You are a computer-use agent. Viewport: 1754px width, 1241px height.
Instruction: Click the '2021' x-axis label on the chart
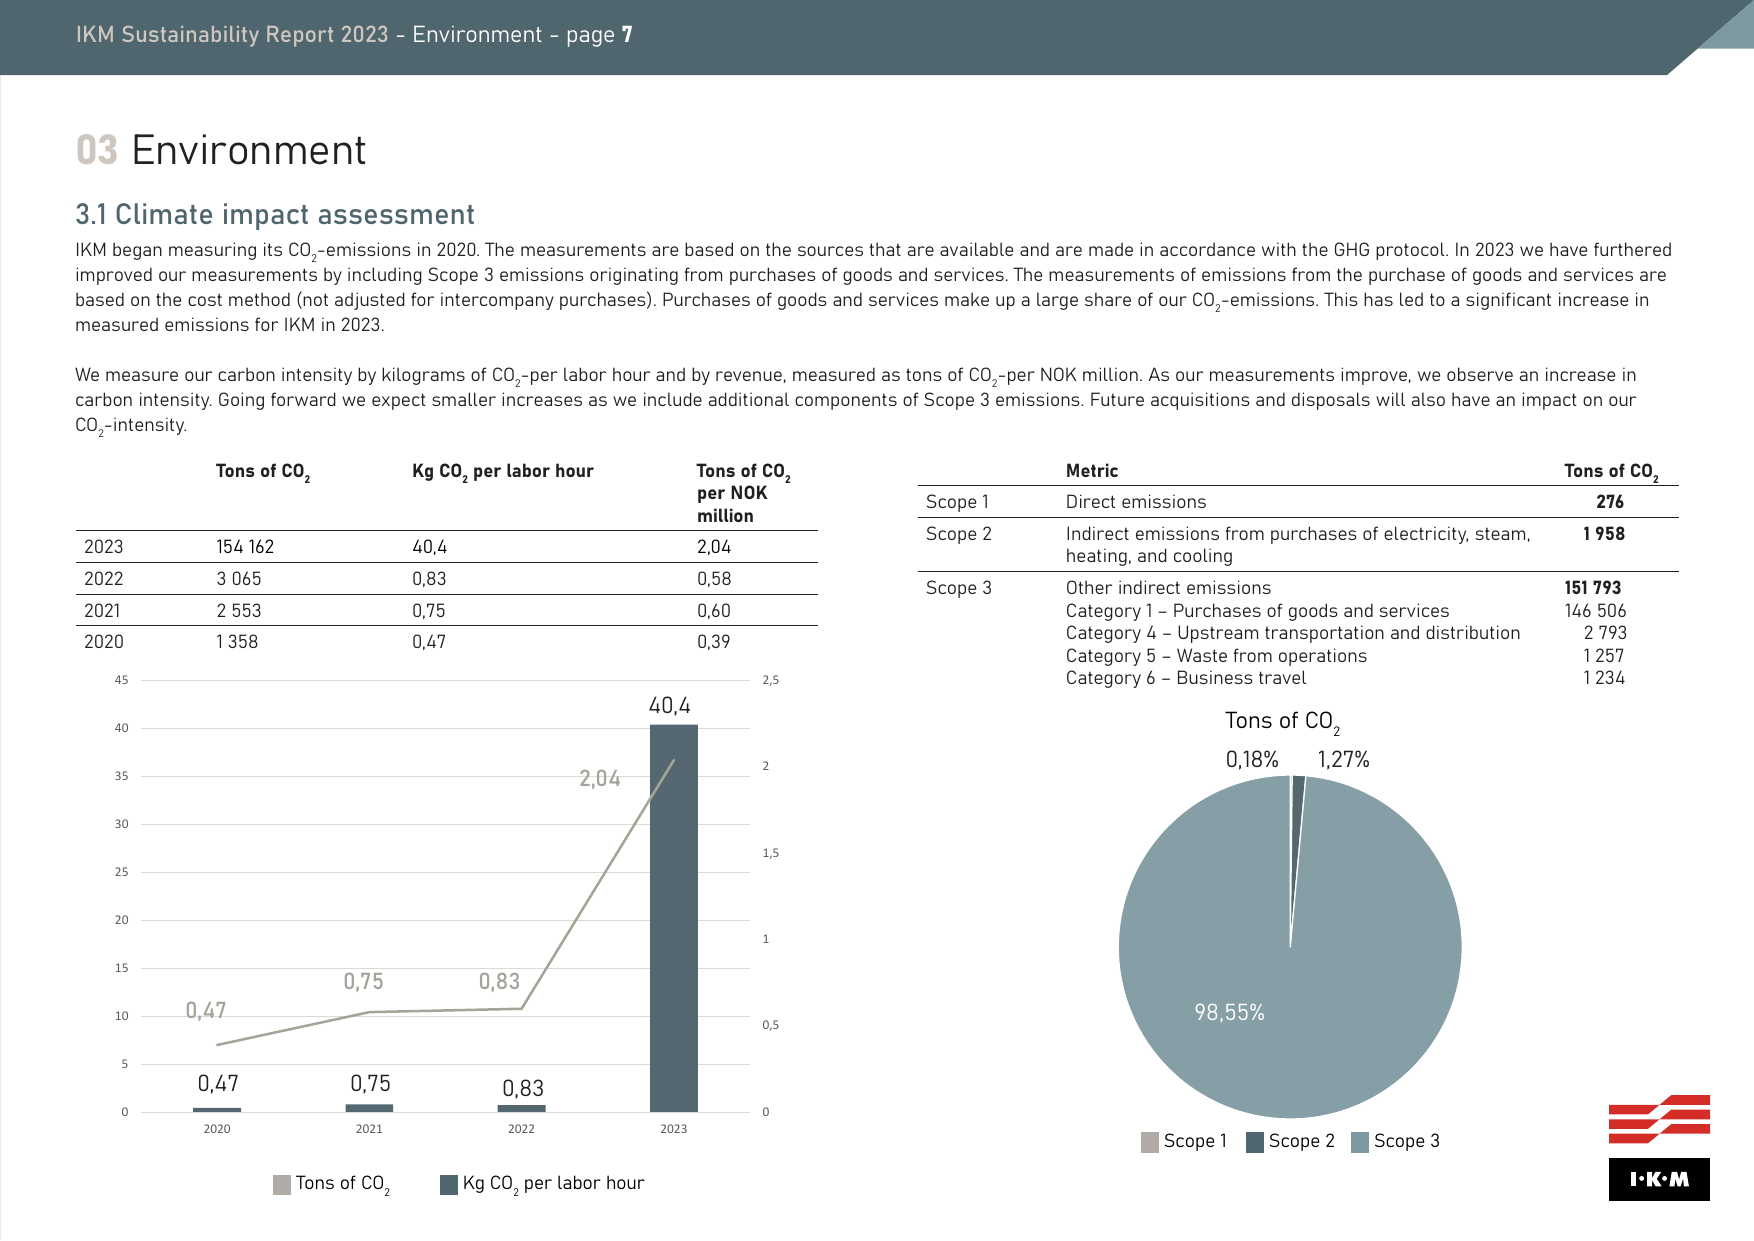[x=369, y=1129]
